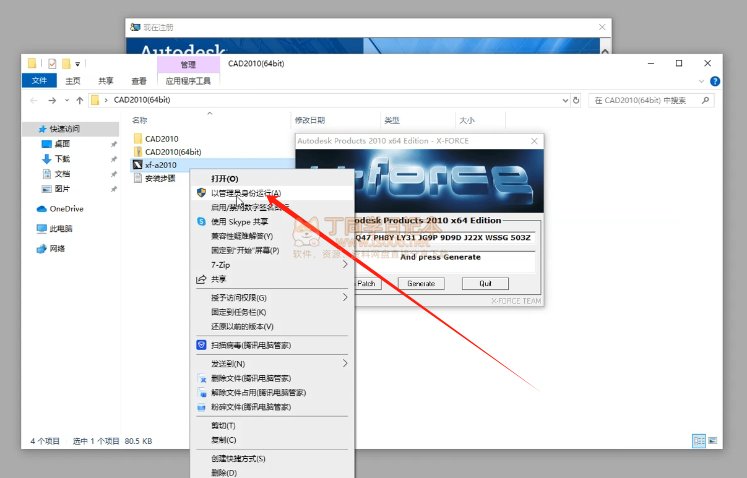The height and width of the screenshot is (478, 747).
Task: Open the quick access toolbar customize dropdown
Action: [77, 63]
